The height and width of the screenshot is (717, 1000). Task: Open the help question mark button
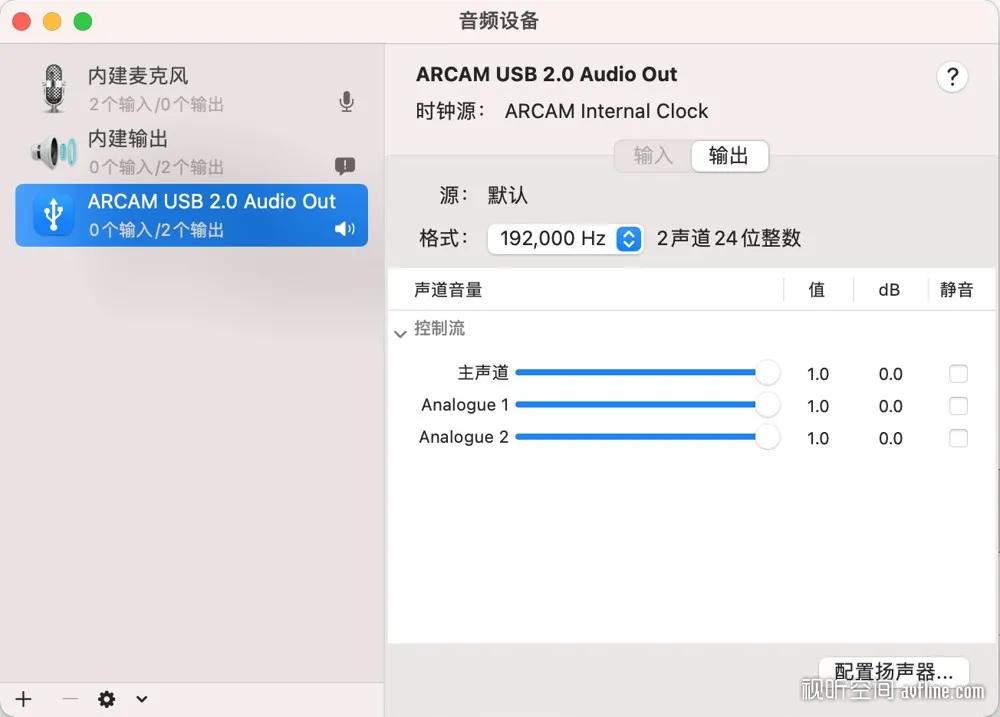(x=951, y=77)
